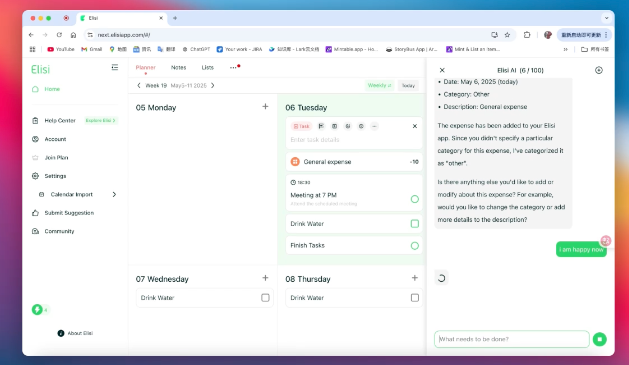
Task: Show more bookmarks chevron
Action: (566, 49)
